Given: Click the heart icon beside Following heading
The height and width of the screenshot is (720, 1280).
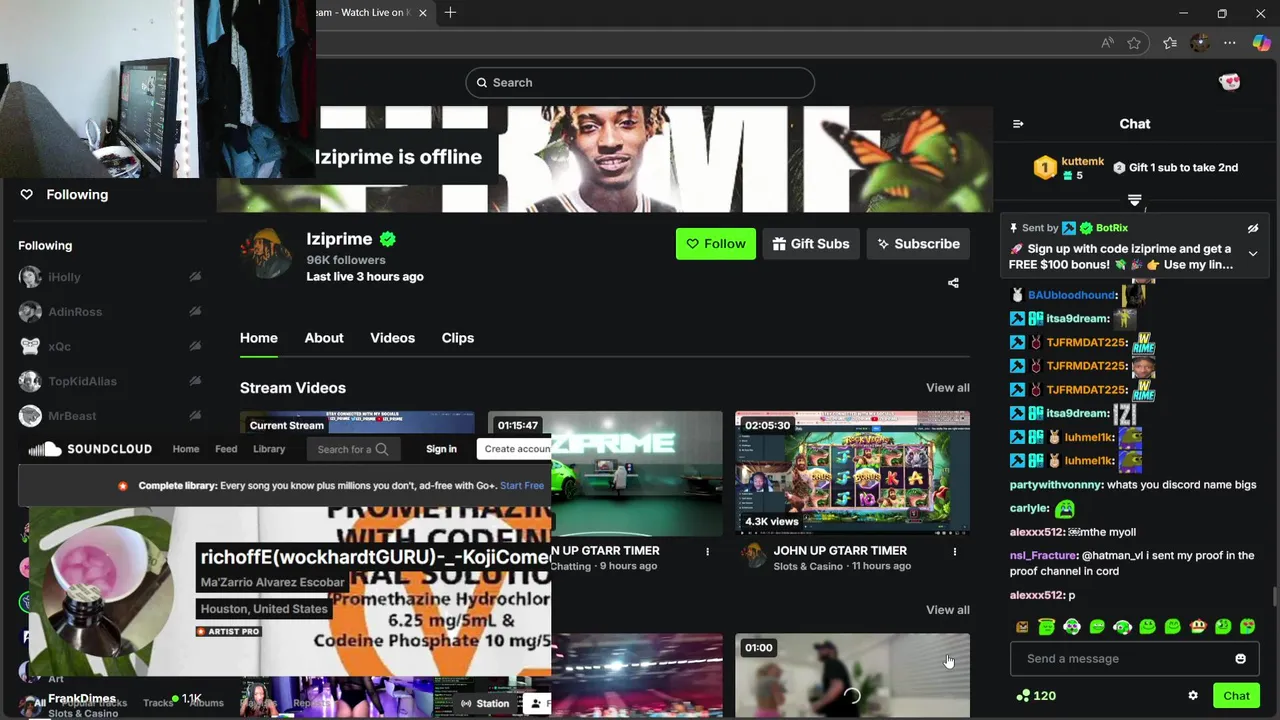Looking at the screenshot, I should coord(27,195).
